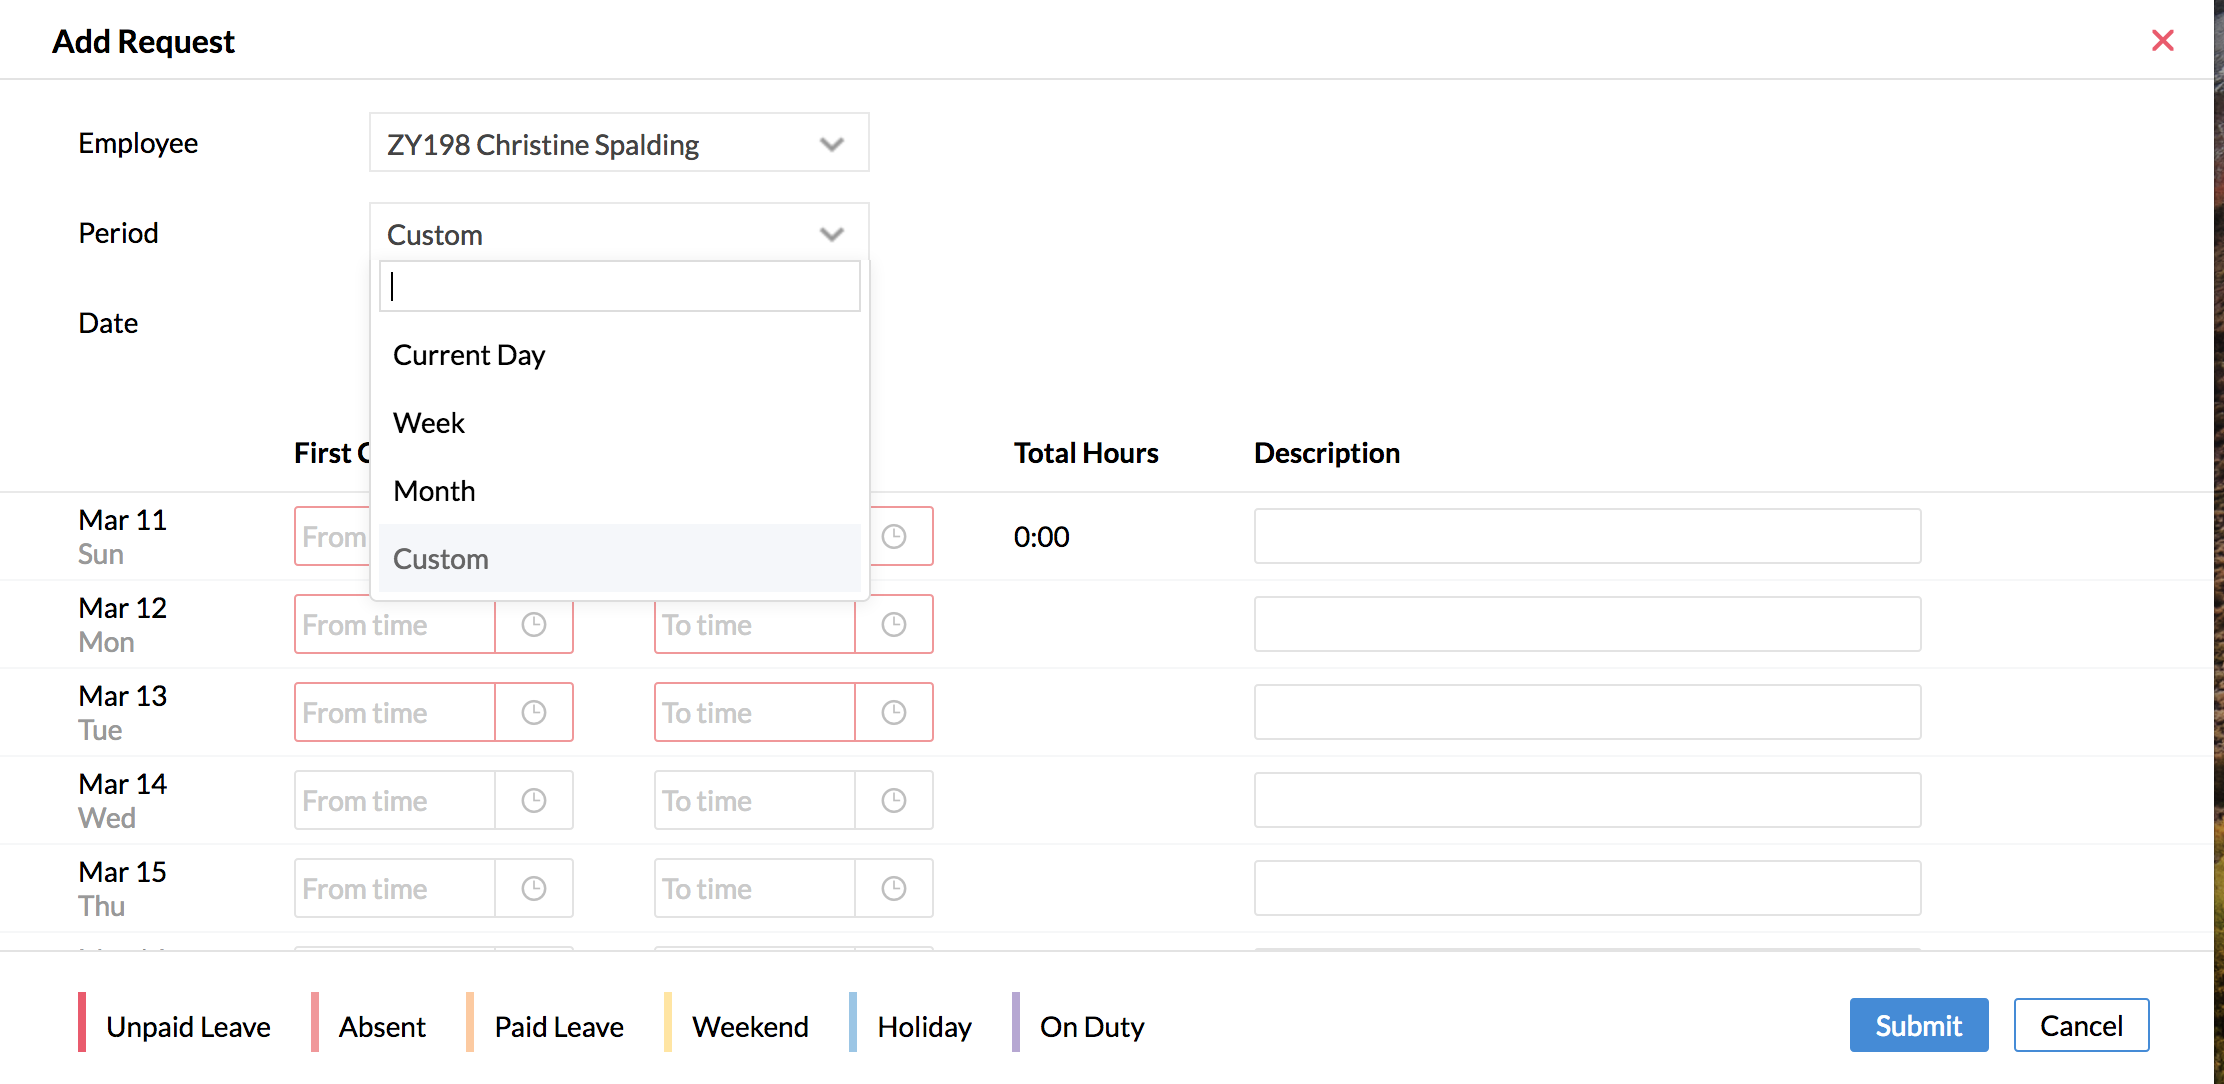Click clock icon for Mar 11 To time
The image size is (2224, 1084).
[894, 537]
